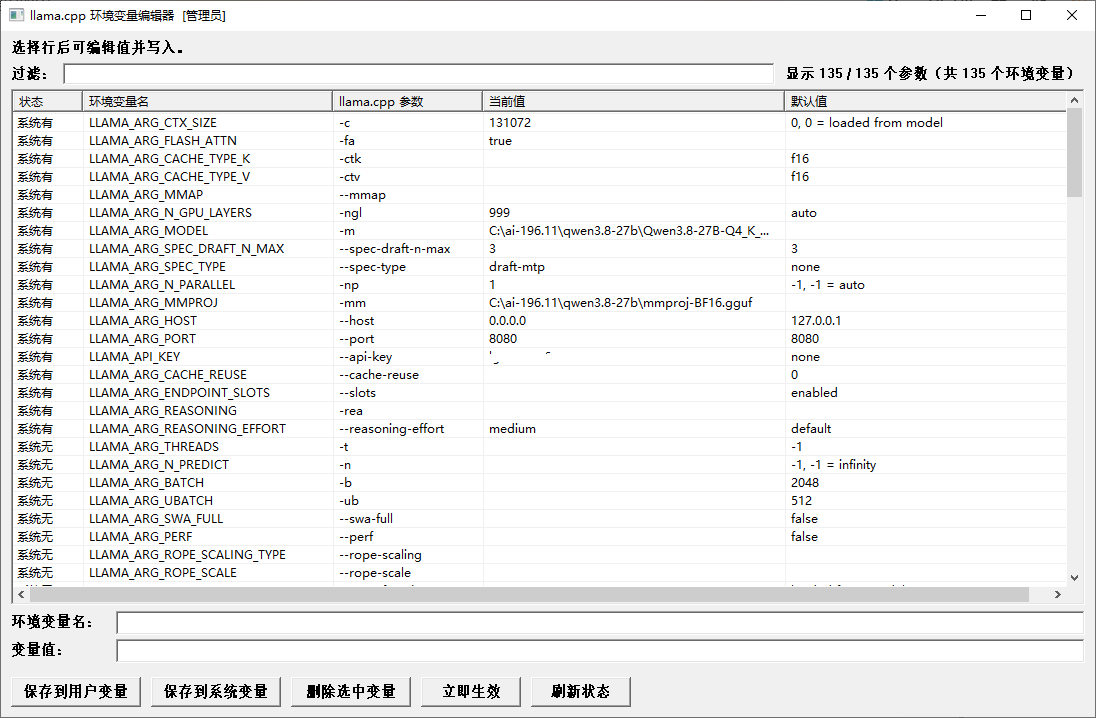Select LLAMA_ARG_MMAP row
This screenshot has width=1096, height=718.
[540, 194]
